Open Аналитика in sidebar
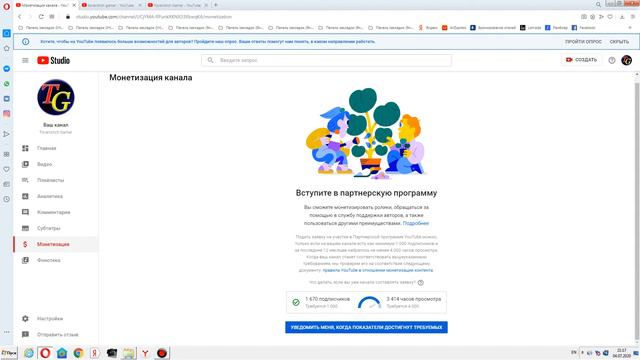The height and width of the screenshot is (360, 640). (56, 196)
